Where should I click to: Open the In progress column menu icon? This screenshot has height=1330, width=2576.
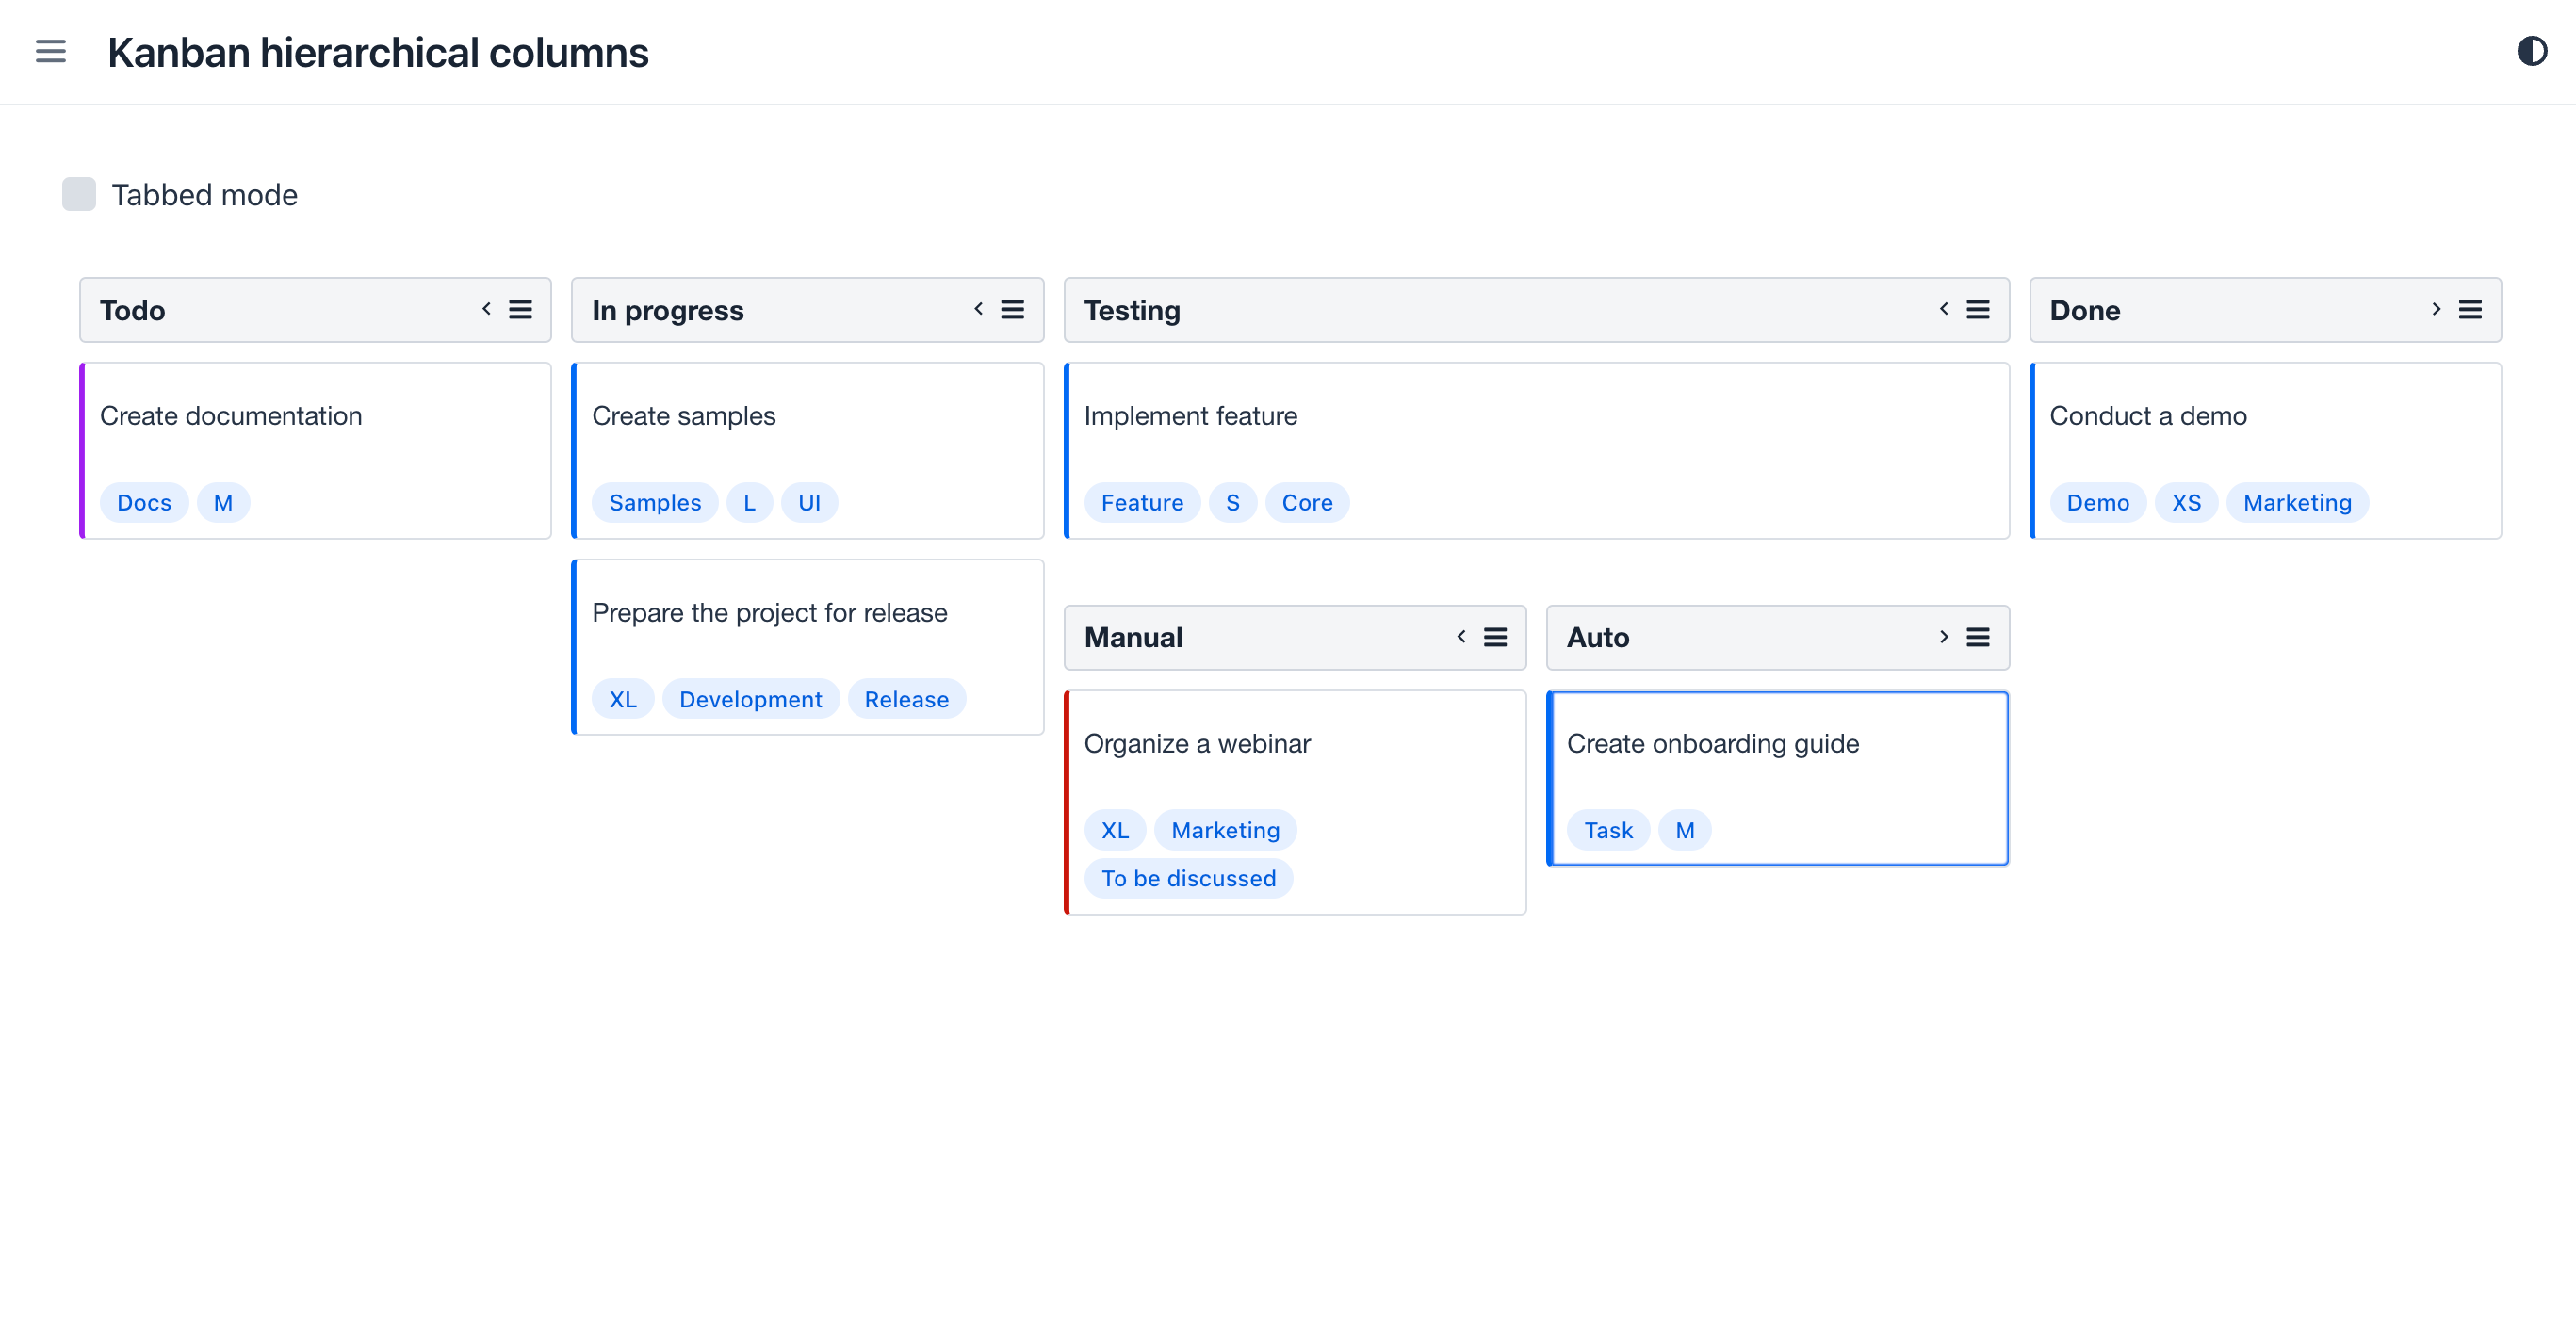pyautogui.click(x=1012, y=310)
